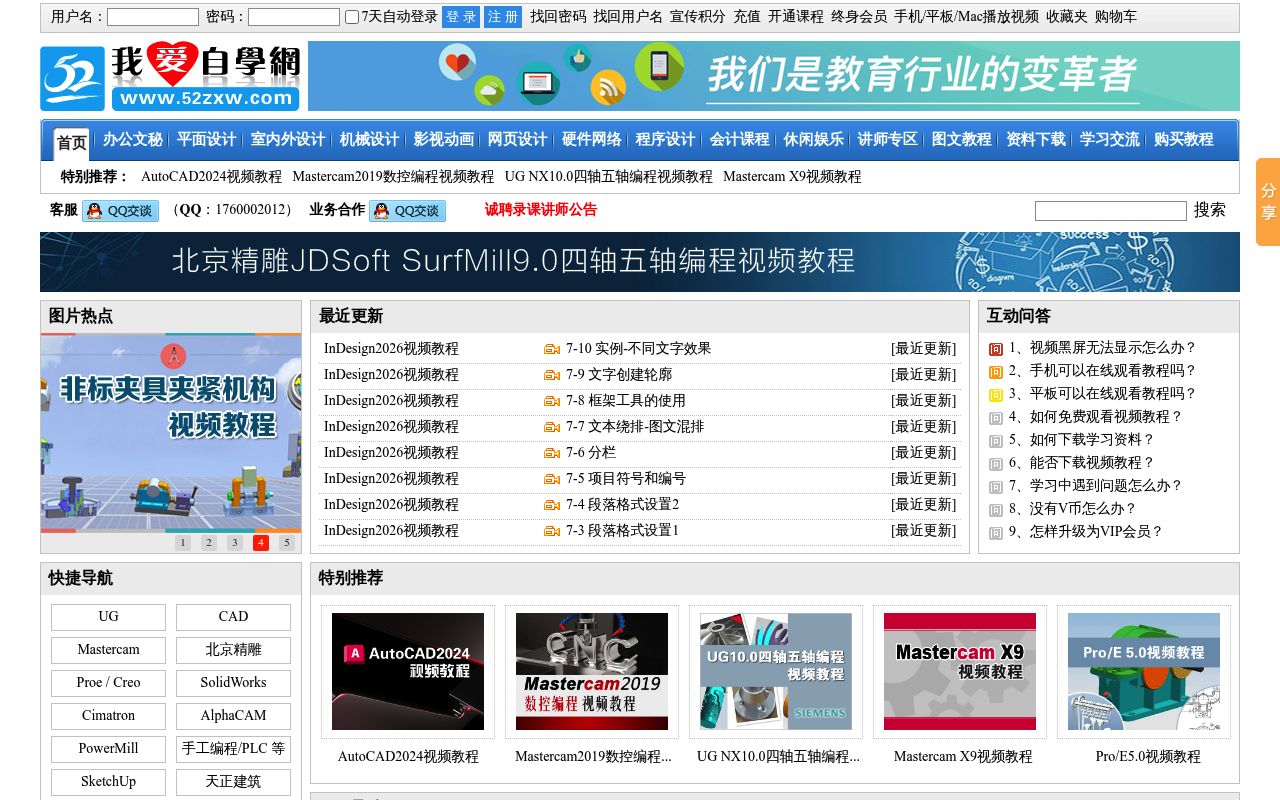Open the AlphaCAM quick navigation button
The image size is (1280, 800).
(233, 716)
